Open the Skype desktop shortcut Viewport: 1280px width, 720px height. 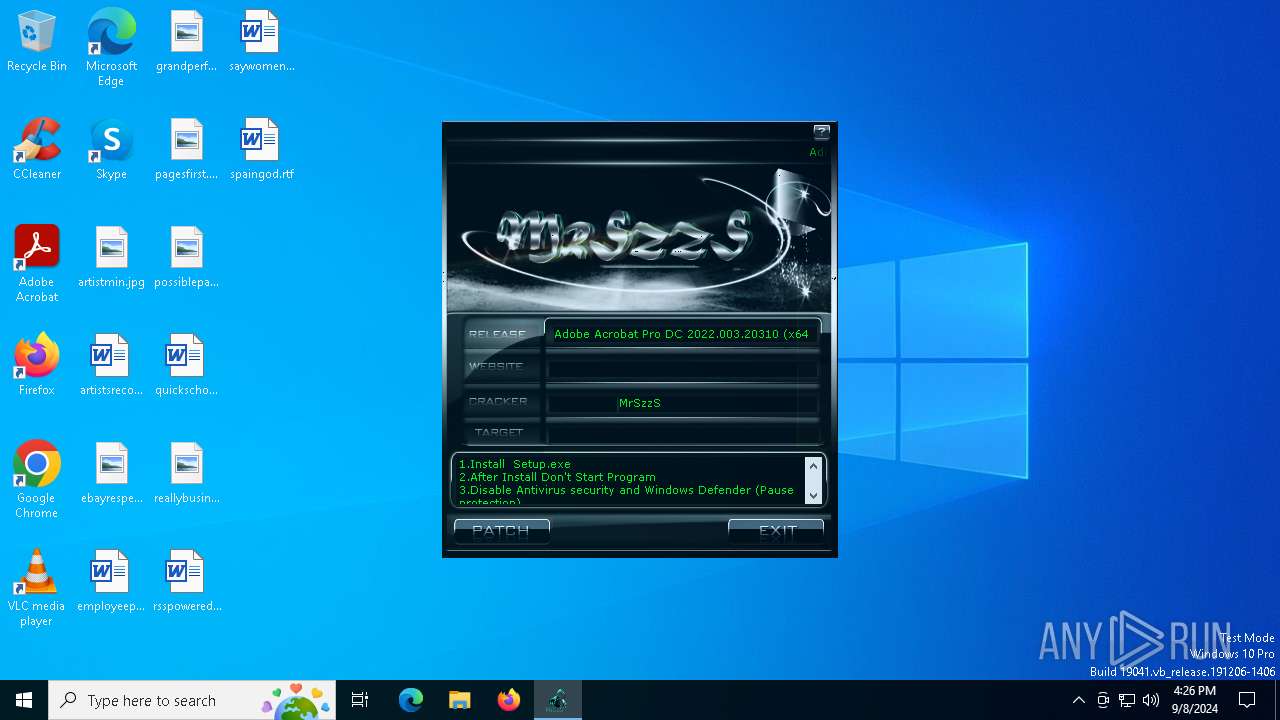click(x=111, y=150)
